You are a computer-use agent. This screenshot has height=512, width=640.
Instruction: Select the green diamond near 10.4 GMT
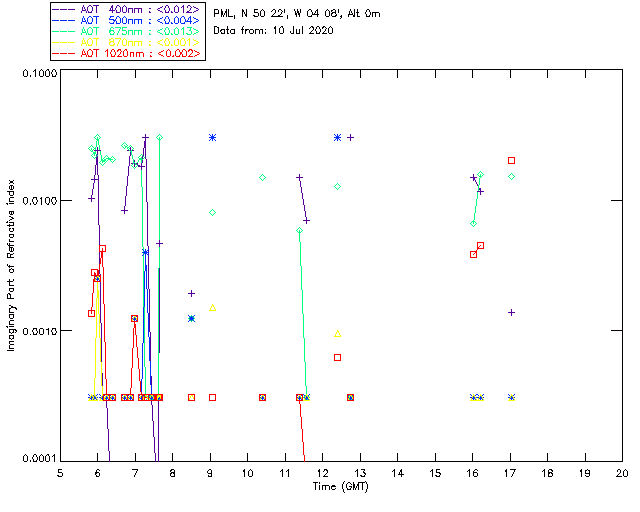(x=262, y=177)
